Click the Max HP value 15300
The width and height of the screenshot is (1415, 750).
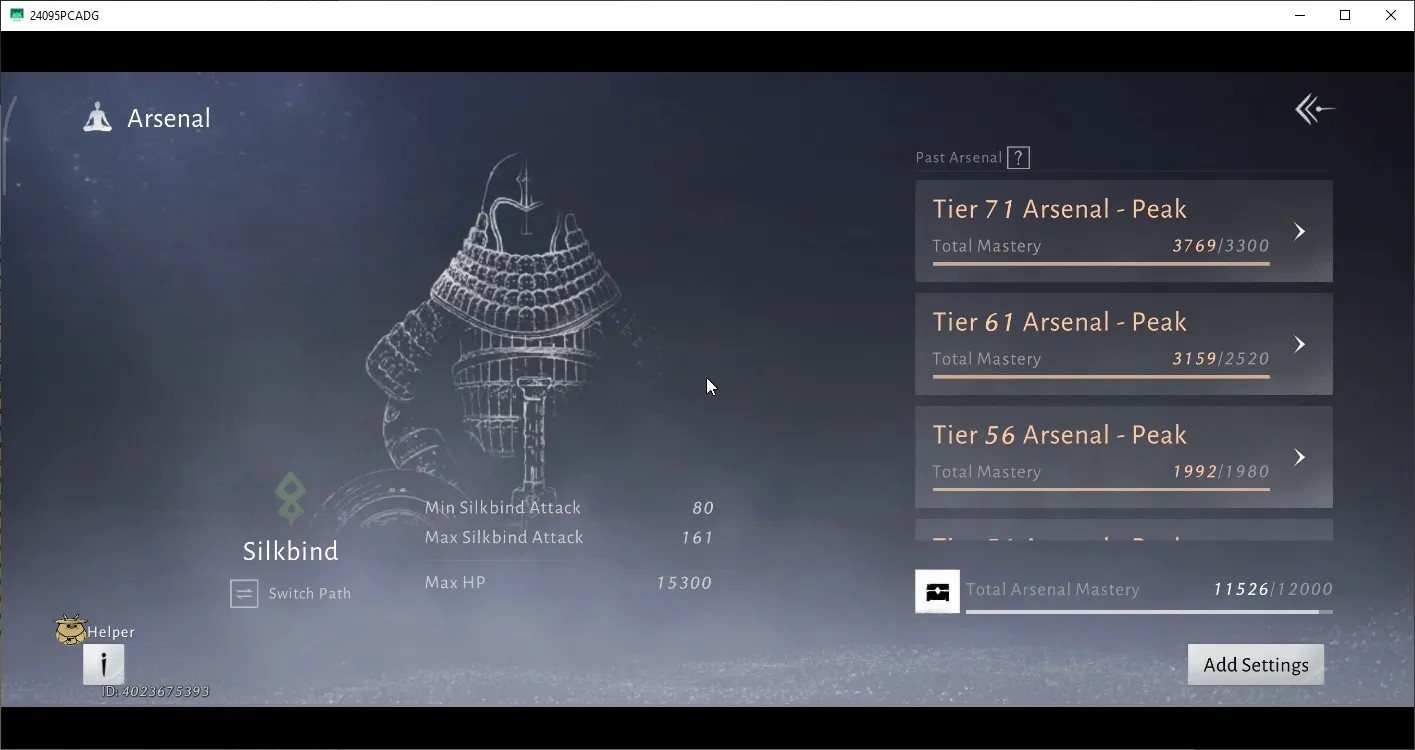[684, 583]
